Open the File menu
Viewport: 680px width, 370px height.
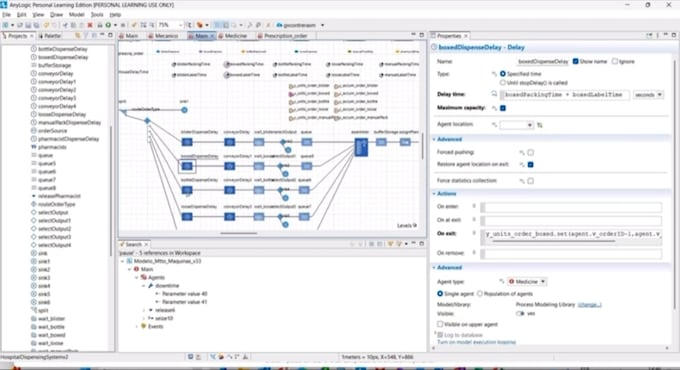pyautogui.click(x=7, y=14)
